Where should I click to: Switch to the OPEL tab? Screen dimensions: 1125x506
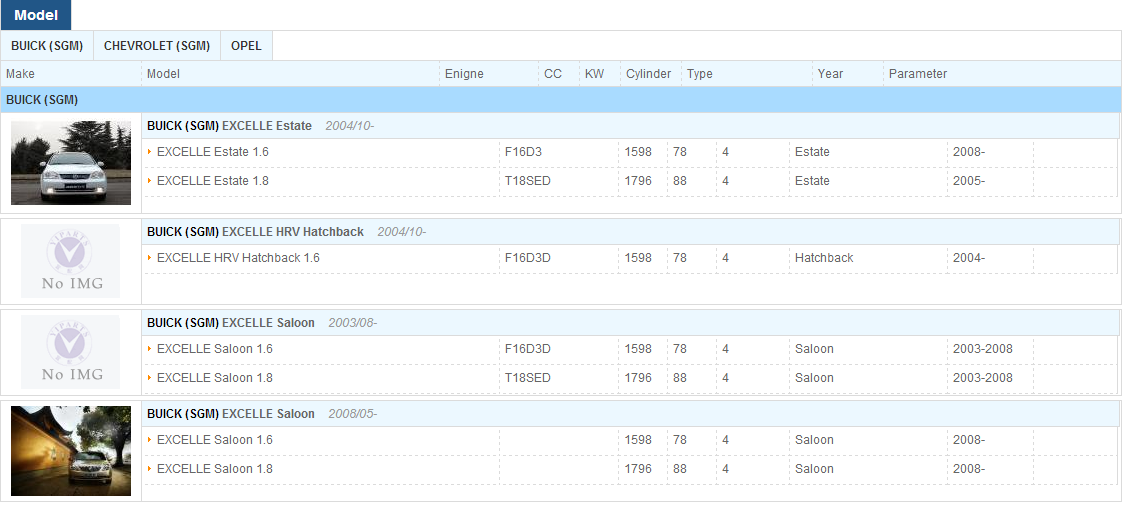click(246, 46)
